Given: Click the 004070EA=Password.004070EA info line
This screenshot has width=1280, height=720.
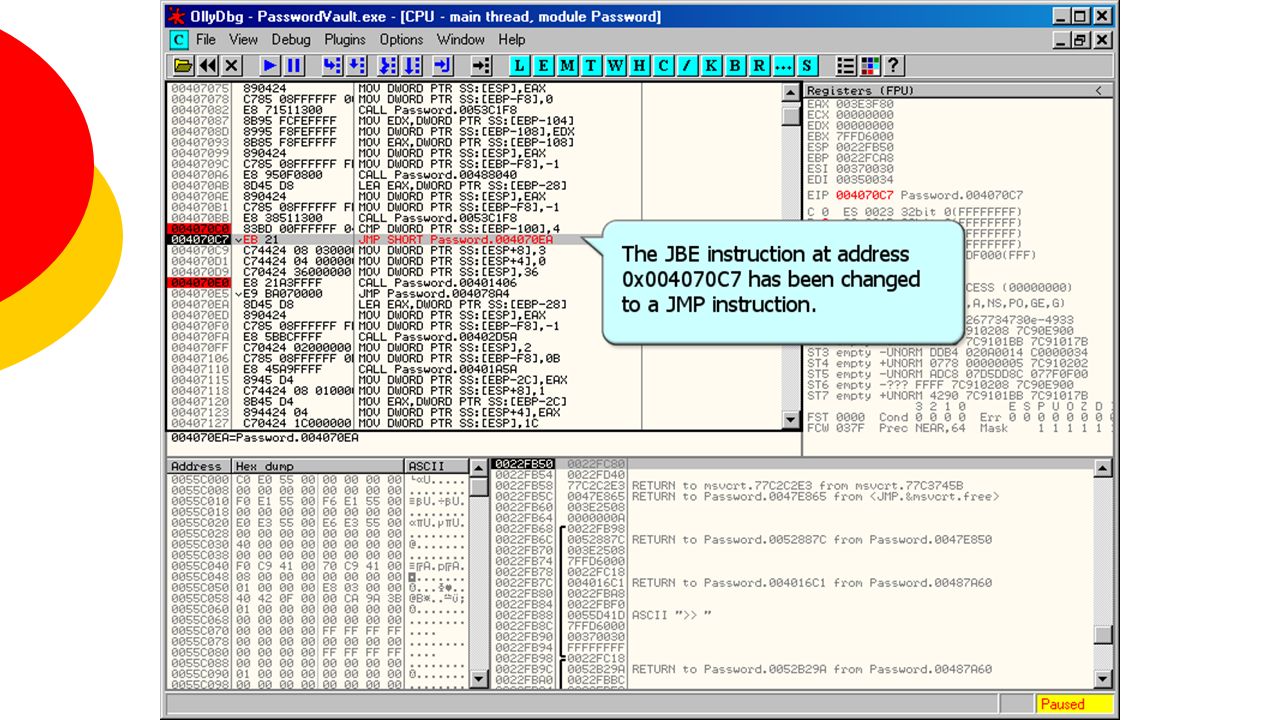Looking at the screenshot, I should click(265, 438).
